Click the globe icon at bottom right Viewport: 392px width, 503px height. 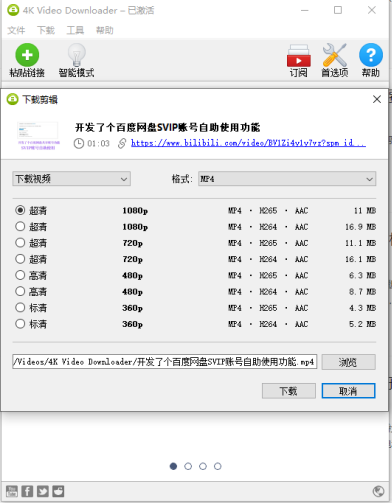click(378, 491)
